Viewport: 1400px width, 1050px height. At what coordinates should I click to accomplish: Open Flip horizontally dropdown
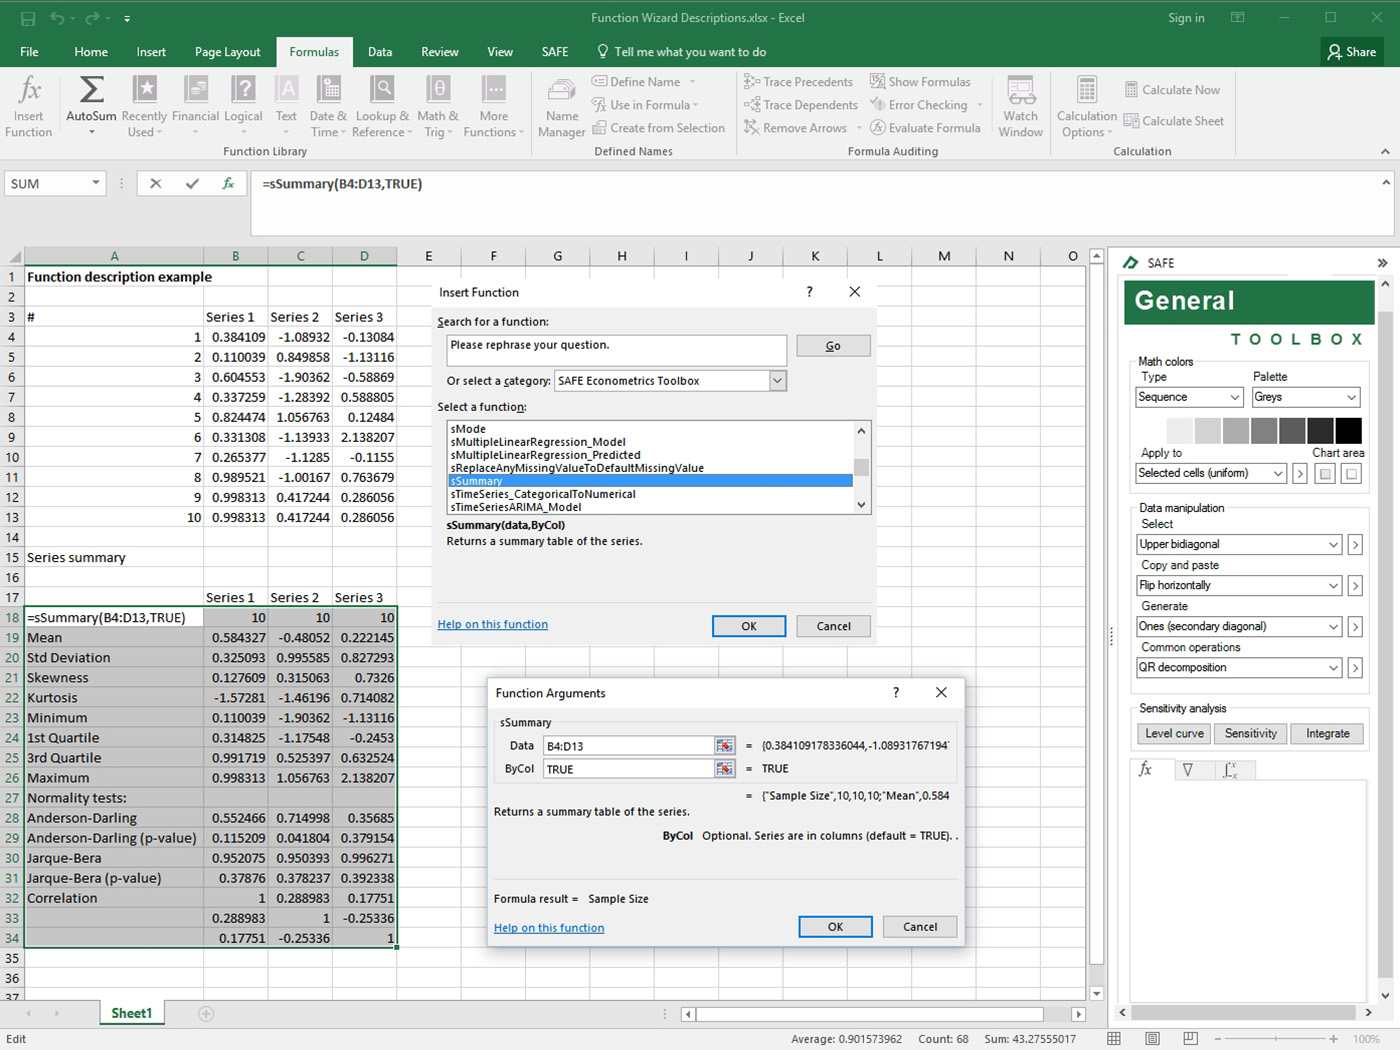1333,586
